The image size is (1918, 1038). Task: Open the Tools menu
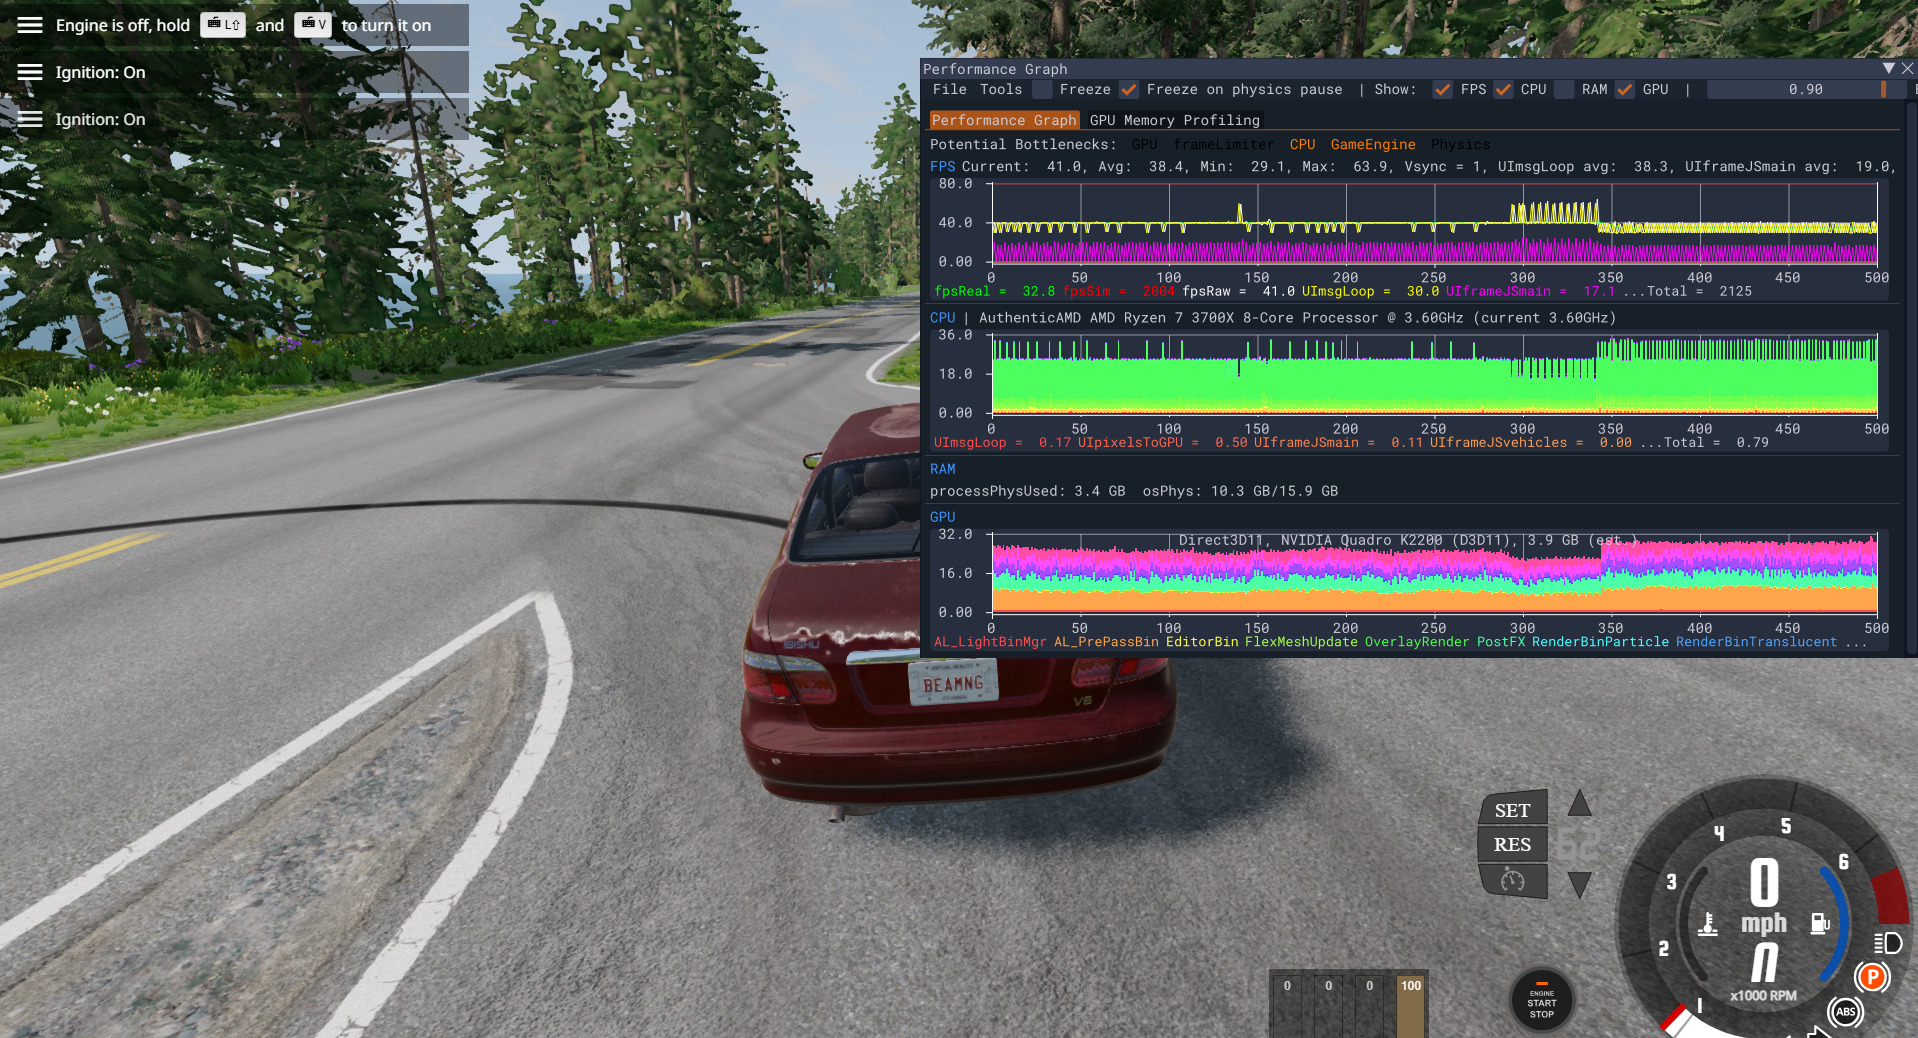pos(1001,90)
